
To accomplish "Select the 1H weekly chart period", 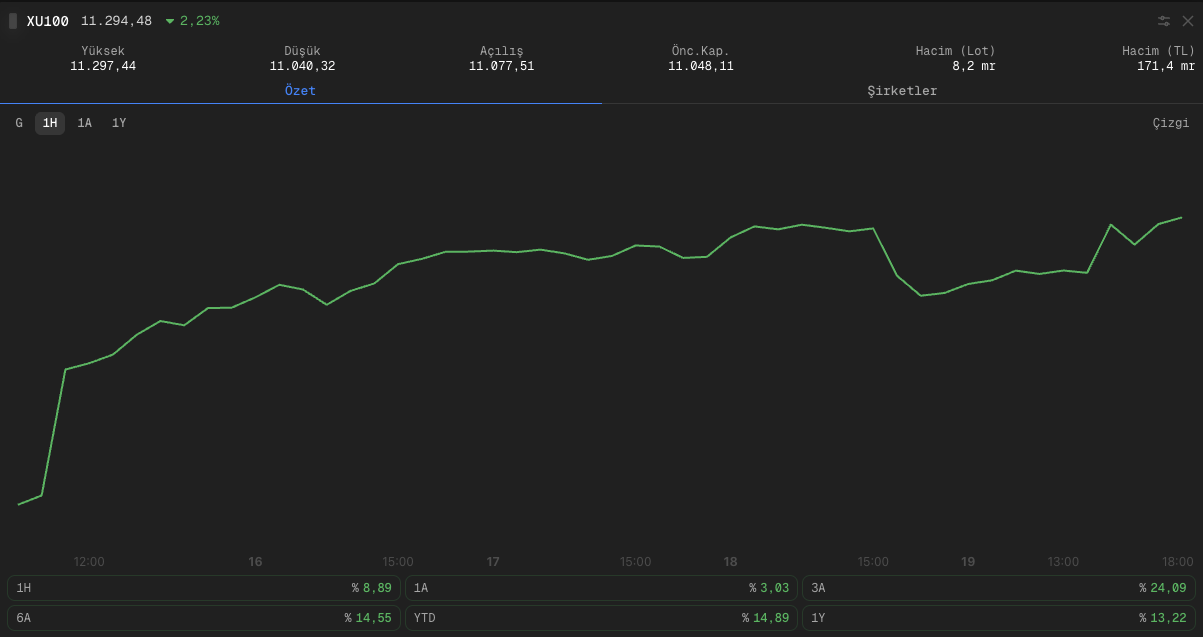I will [50, 123].
